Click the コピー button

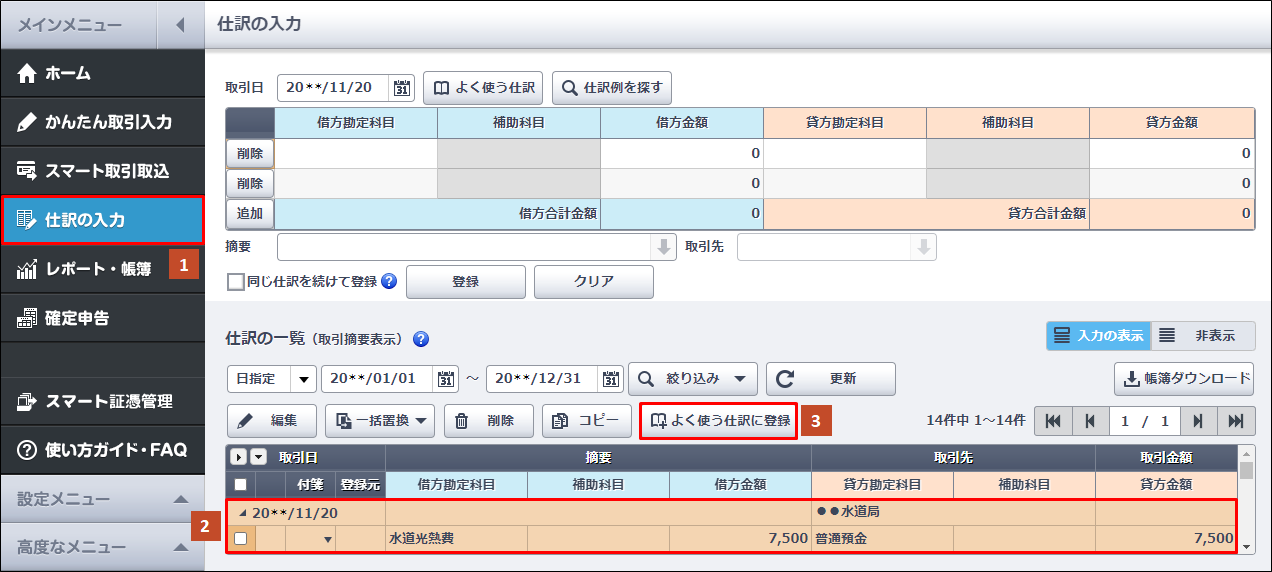pos(587,421)
